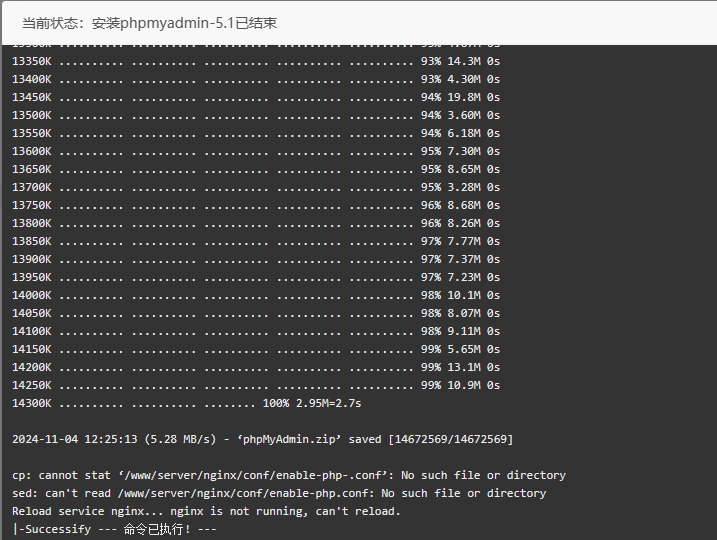Image resolution: width=717 pixels, height=540 pixels.
Task: Select the log line starting '13350K'
Action: pyautogui.click(x=256, y=61)
